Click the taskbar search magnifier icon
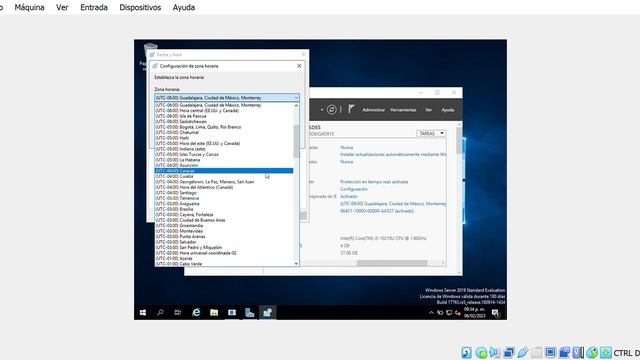The width and height of the screenshot is (640, 360). click(160, 313)
